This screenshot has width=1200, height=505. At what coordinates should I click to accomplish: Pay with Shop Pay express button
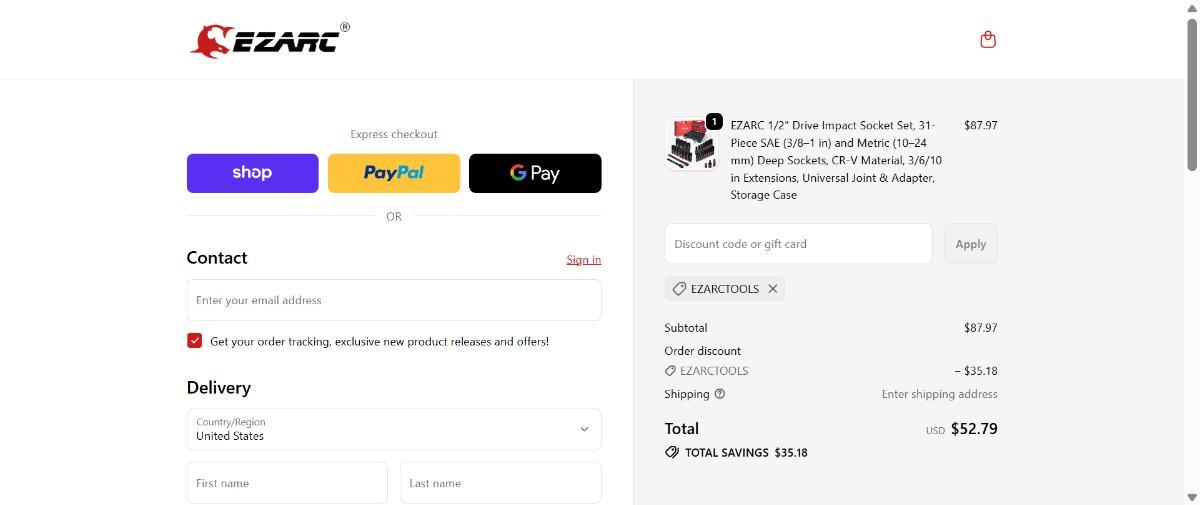tap(252, 173)
